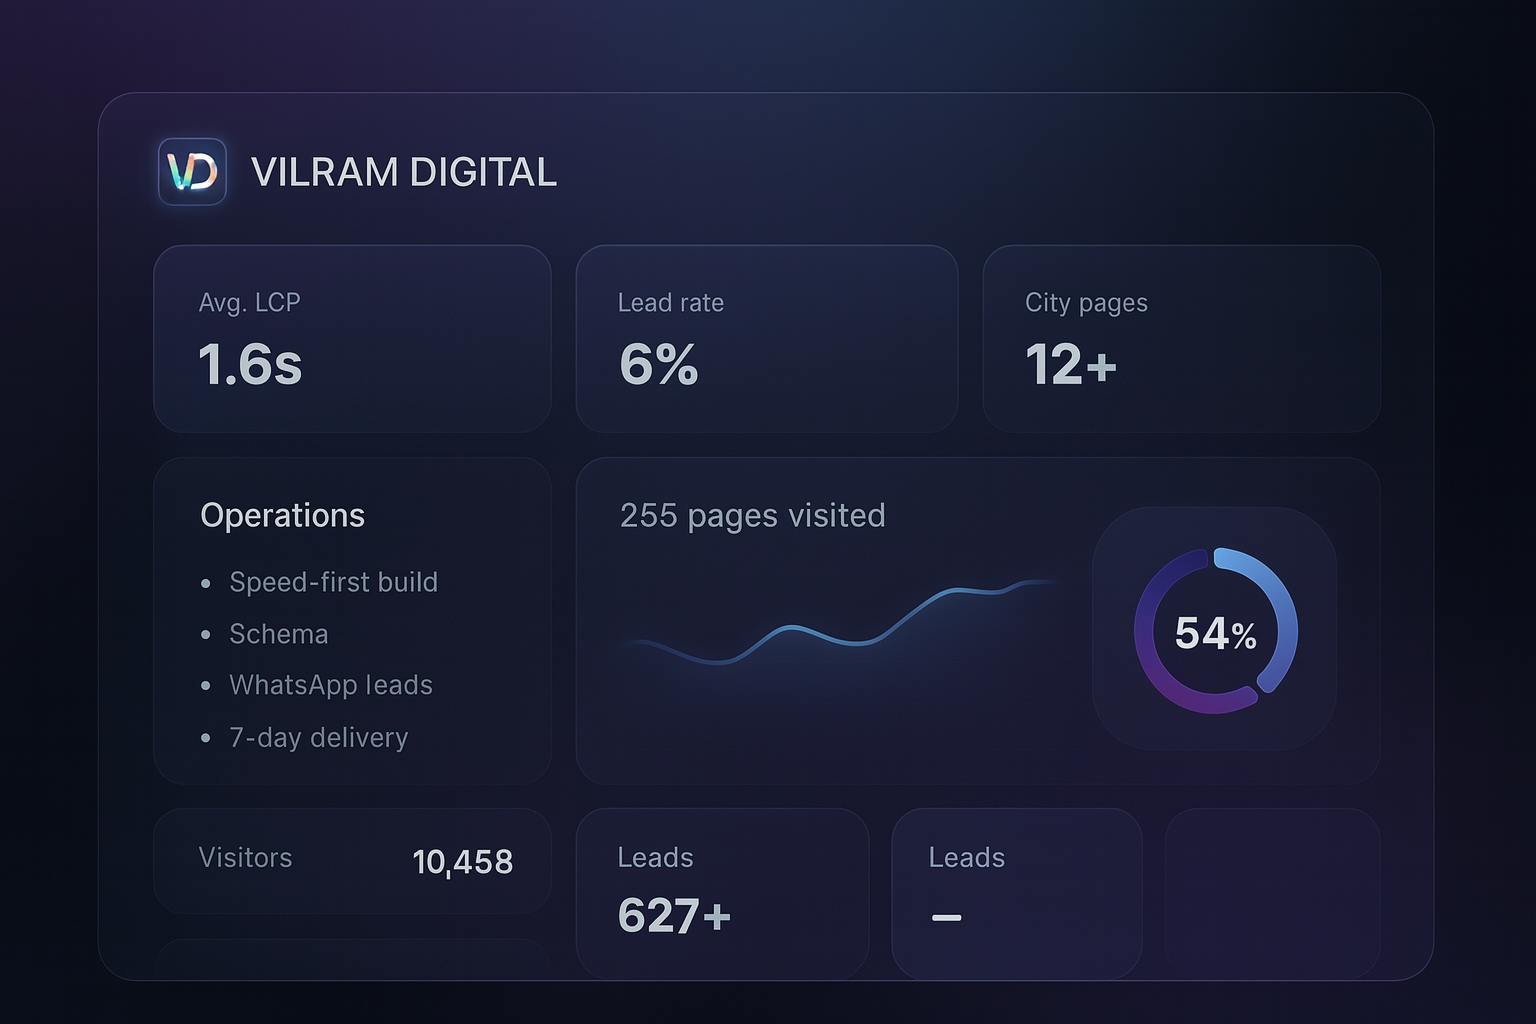1536x1024 pixels.
Task: Open the Visitors 10,458 stat row
Action: (x=352, y=860)
